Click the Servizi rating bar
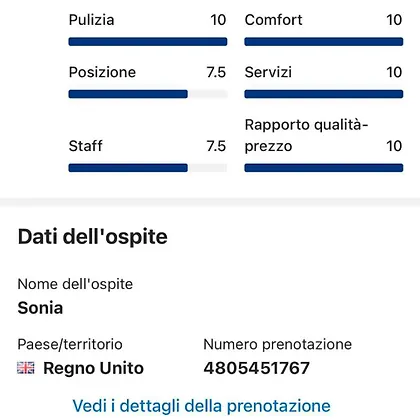This screenshot has width=420, height=420. 324,94
